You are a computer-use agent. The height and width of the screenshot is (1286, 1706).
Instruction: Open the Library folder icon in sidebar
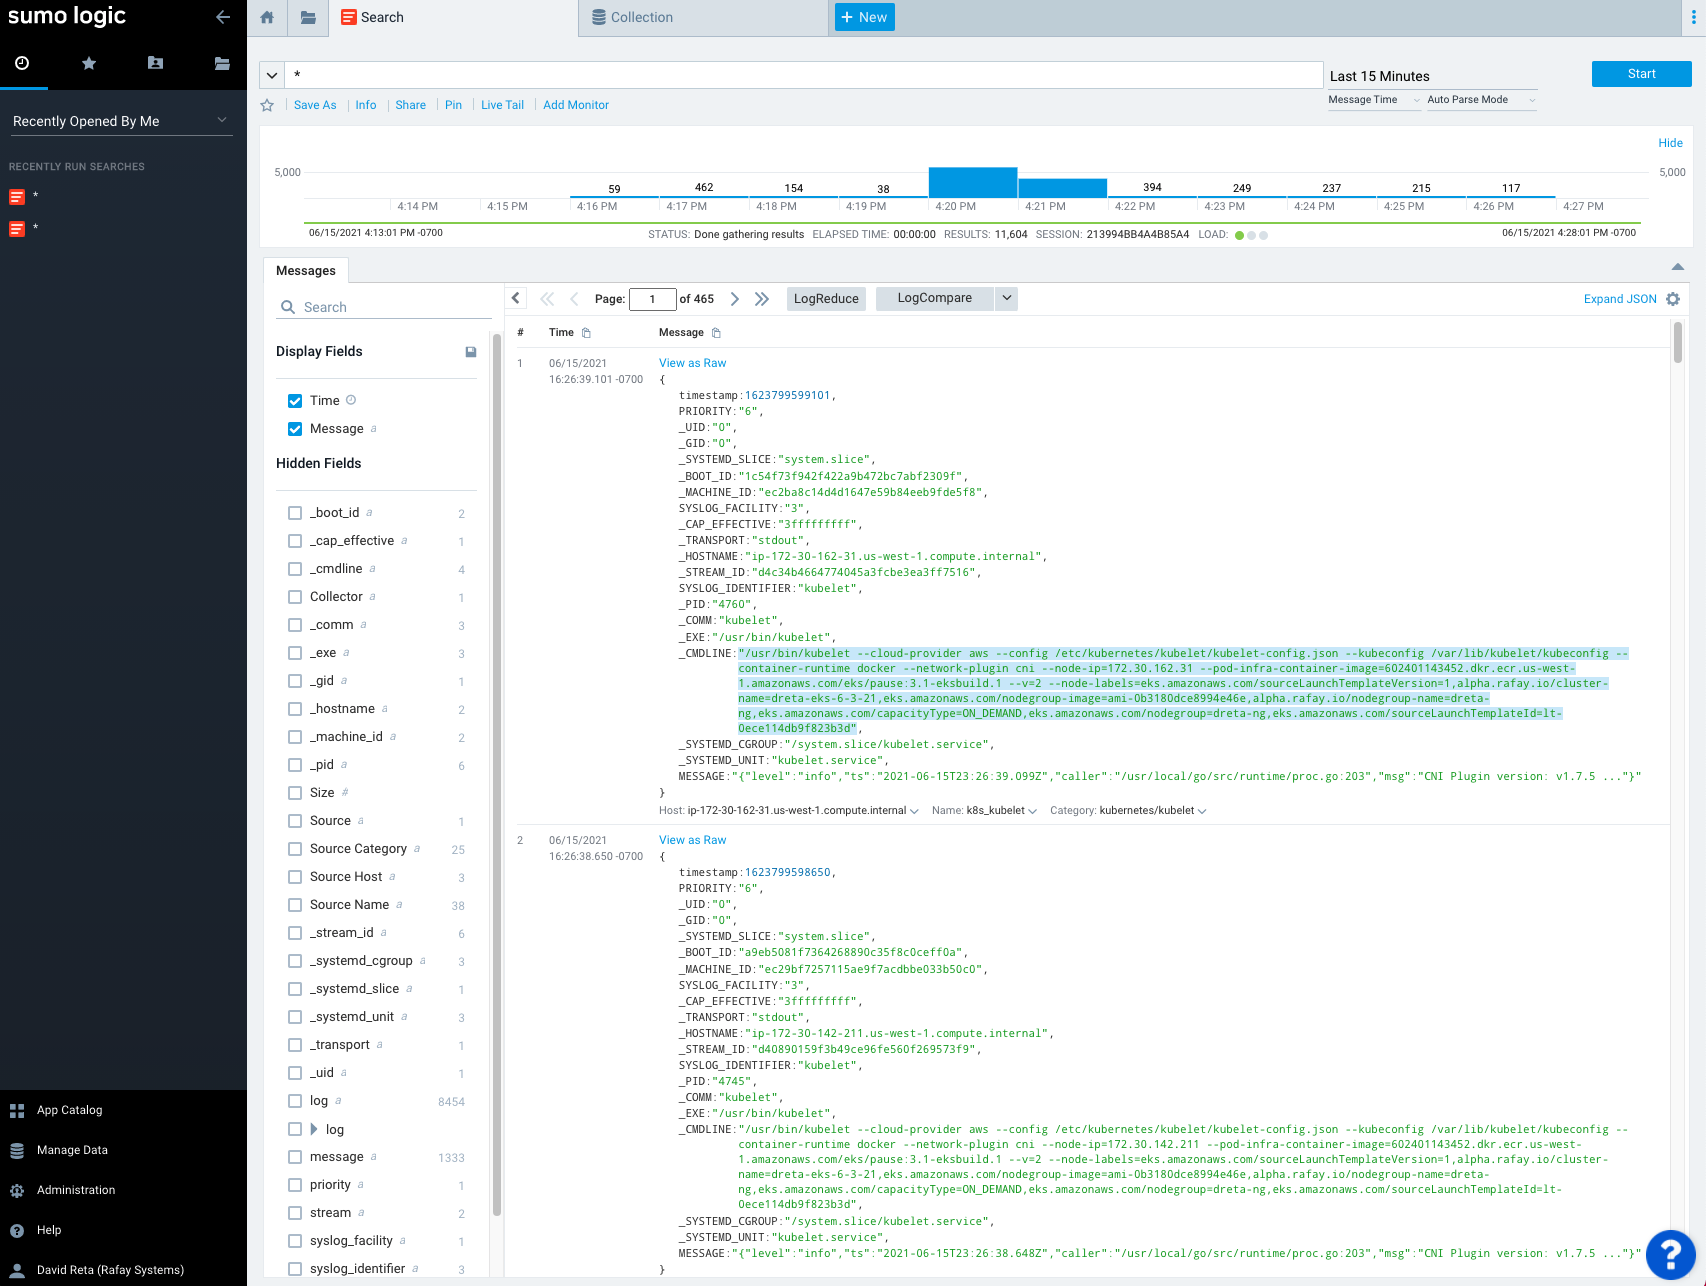tap(222, 63)
